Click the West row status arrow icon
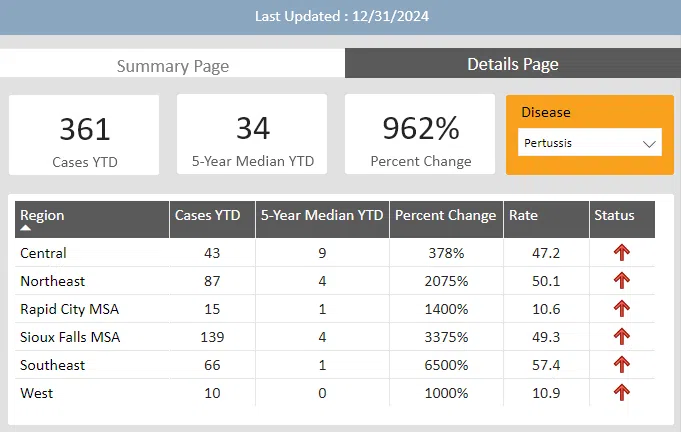681x432 pixels. click(x=622, y=393)
